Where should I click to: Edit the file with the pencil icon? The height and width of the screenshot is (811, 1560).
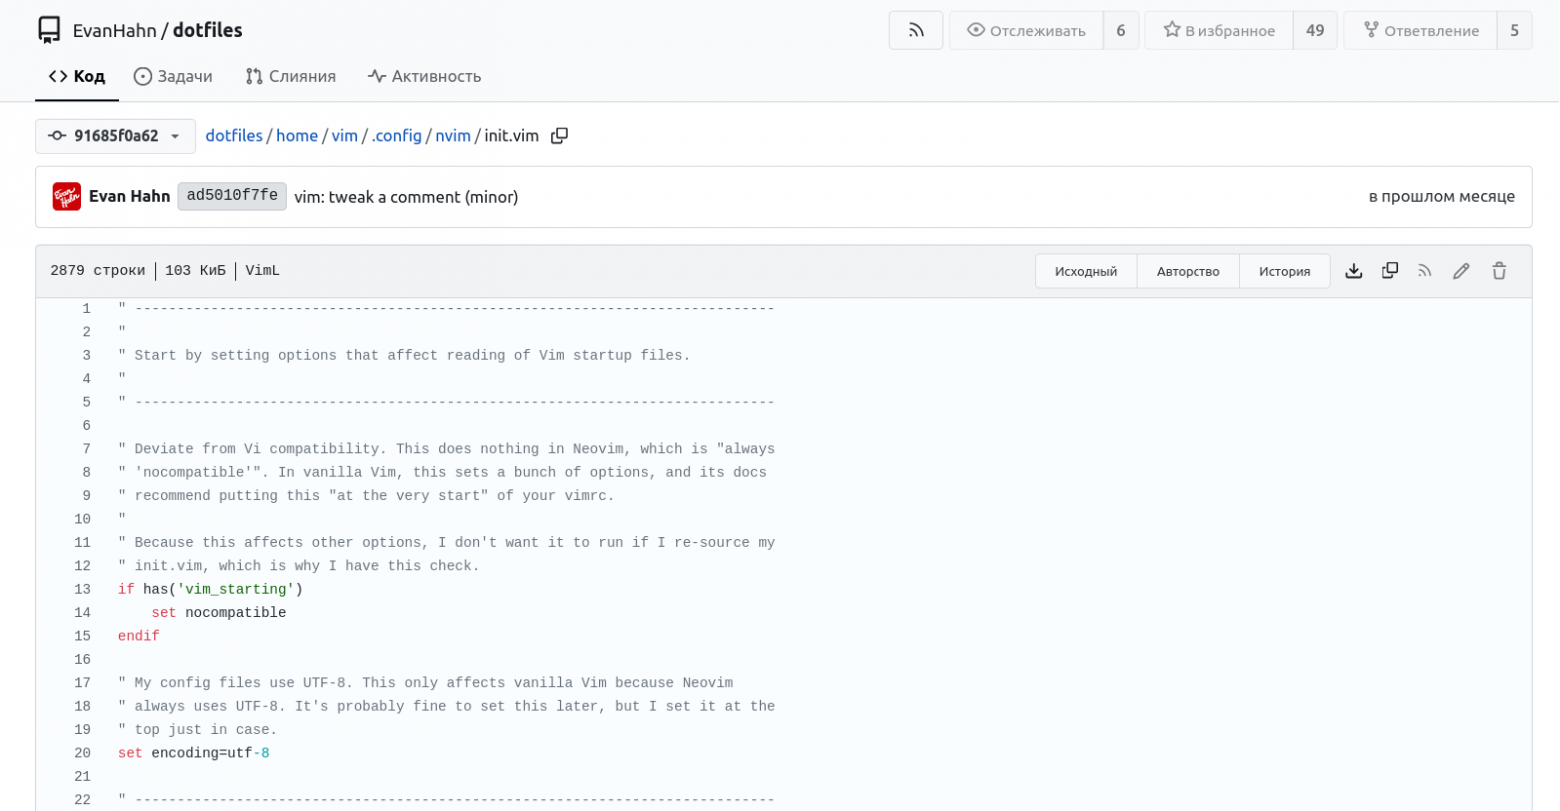coord(1461,271)
